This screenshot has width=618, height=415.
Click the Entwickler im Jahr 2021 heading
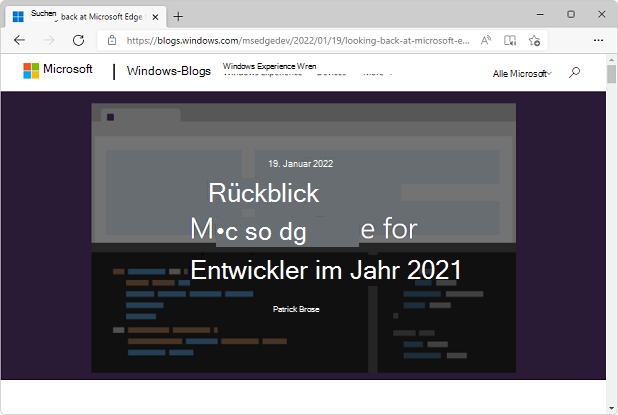[x=326, y=270]
